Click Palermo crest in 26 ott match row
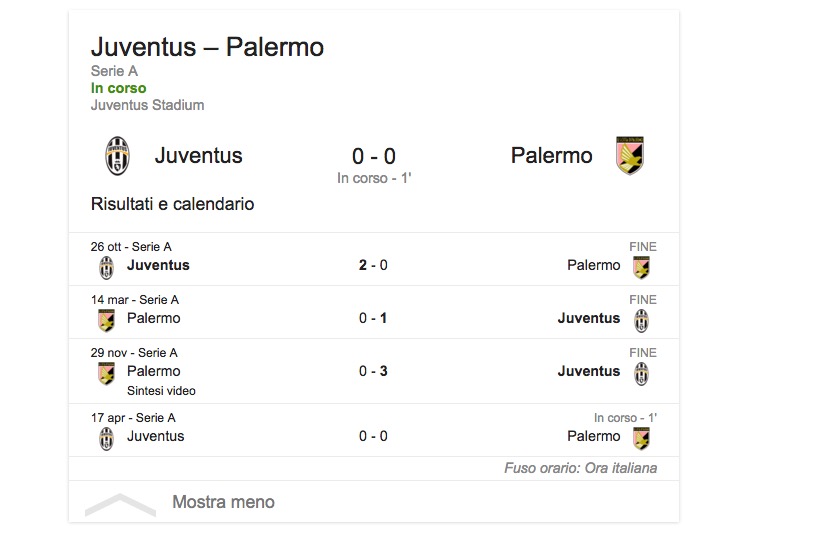 click(x=641, y=267)
